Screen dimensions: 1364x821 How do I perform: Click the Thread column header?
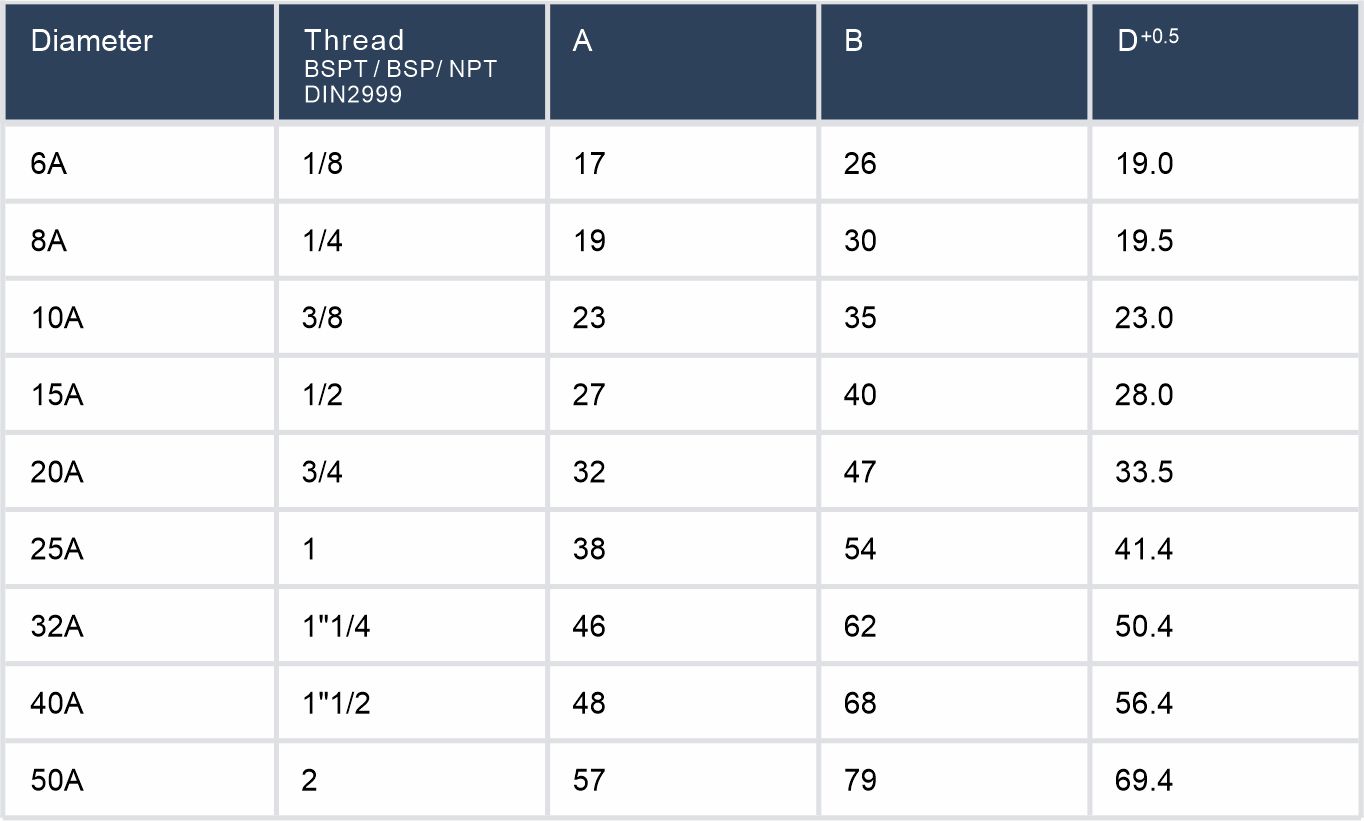click(x=354, y=41)
